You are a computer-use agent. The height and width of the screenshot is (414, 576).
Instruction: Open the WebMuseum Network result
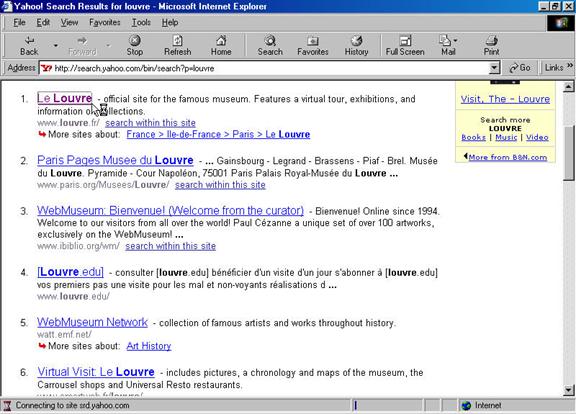tap(92, 322)
